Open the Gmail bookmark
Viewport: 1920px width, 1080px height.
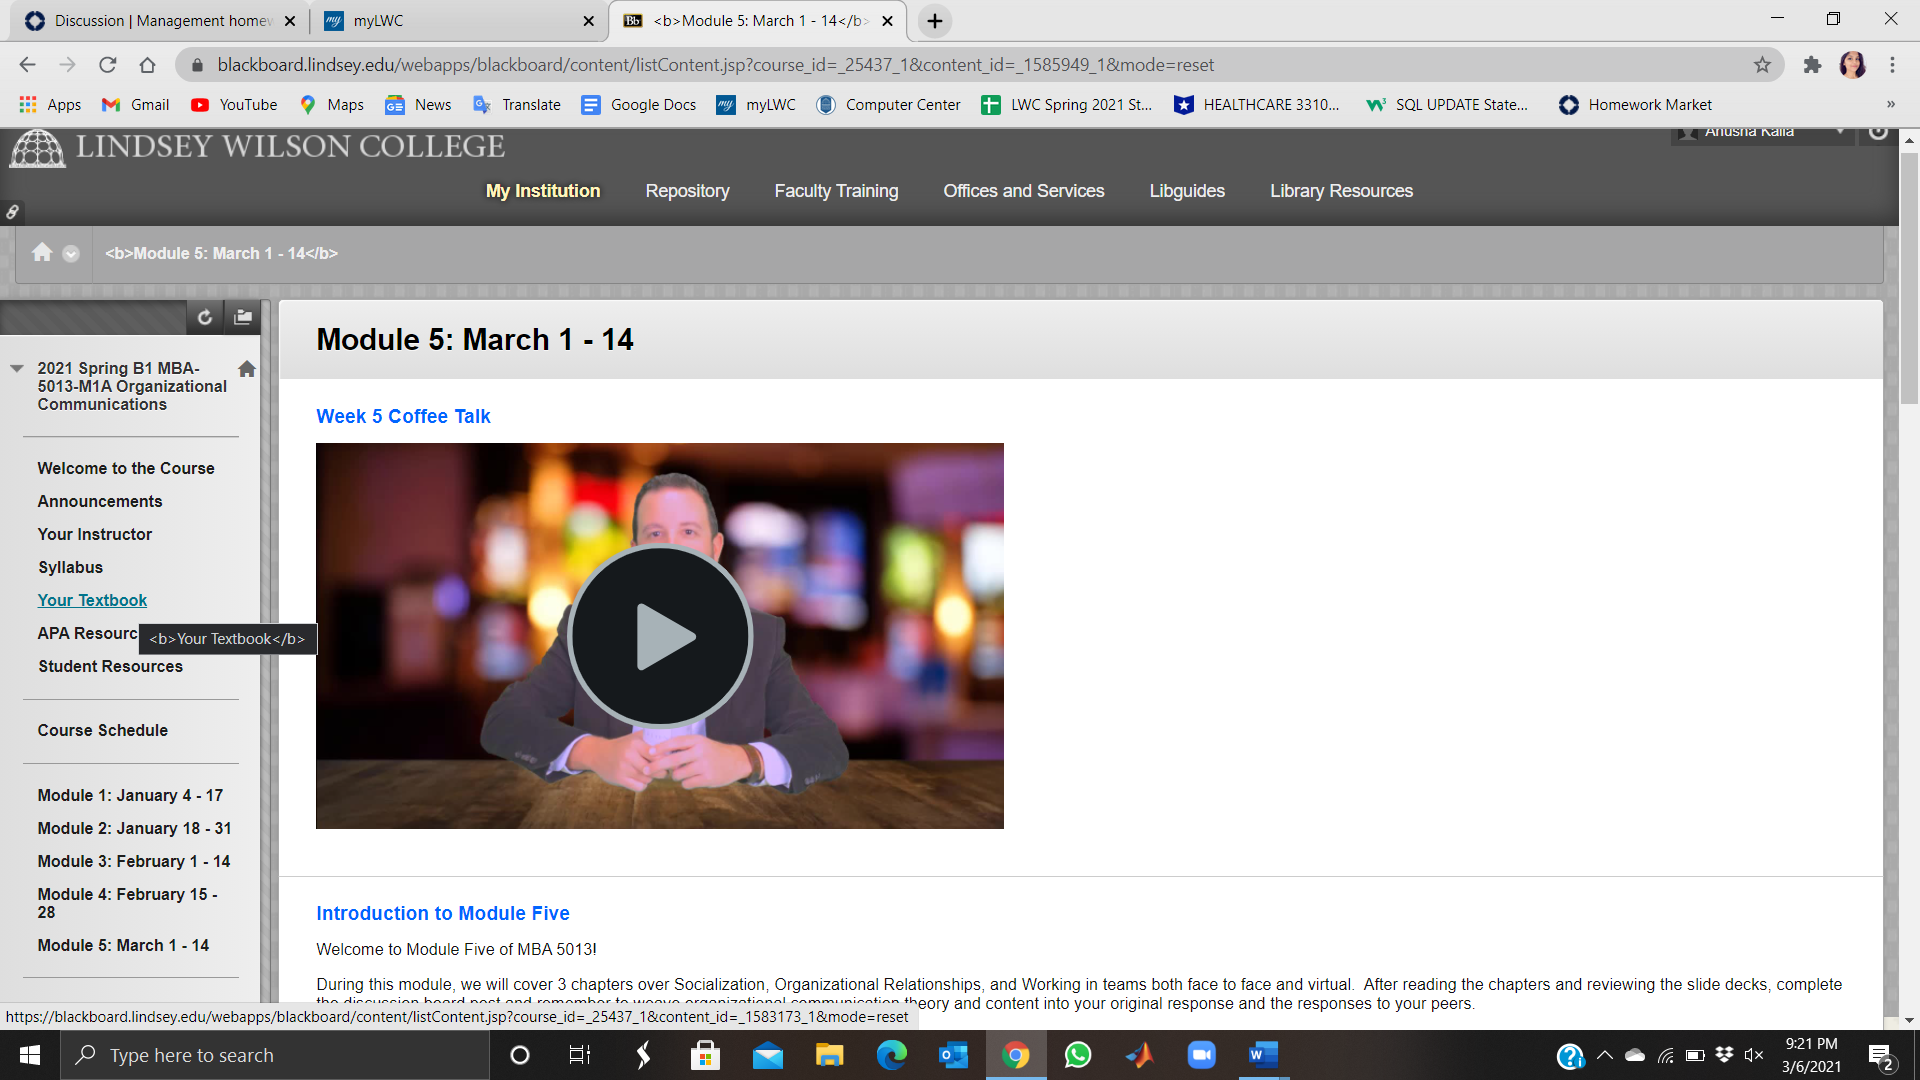coord(136,105)
